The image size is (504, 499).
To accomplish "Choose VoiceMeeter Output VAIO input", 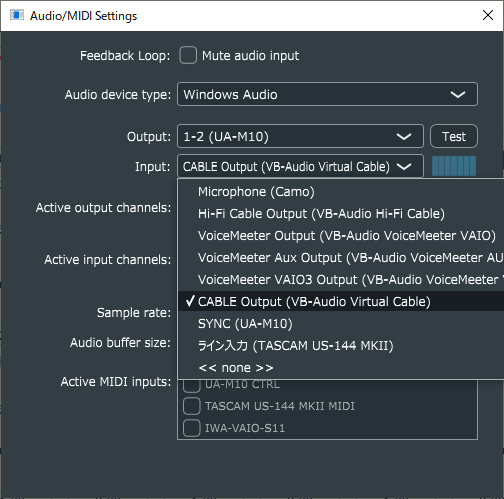I will click(x=341, y=236).
